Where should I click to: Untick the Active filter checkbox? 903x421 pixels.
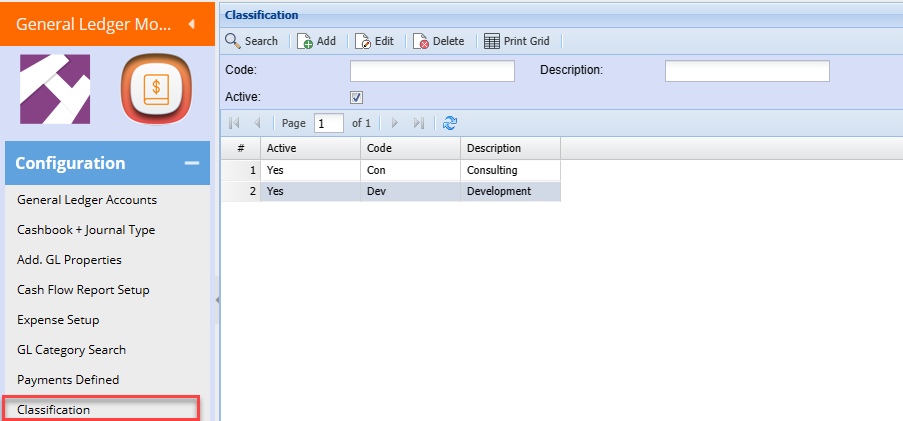pos(357,97)
